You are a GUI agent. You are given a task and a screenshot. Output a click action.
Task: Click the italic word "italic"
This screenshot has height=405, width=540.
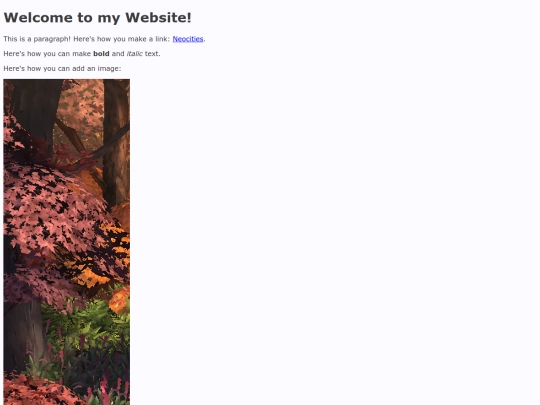[135, 54]
